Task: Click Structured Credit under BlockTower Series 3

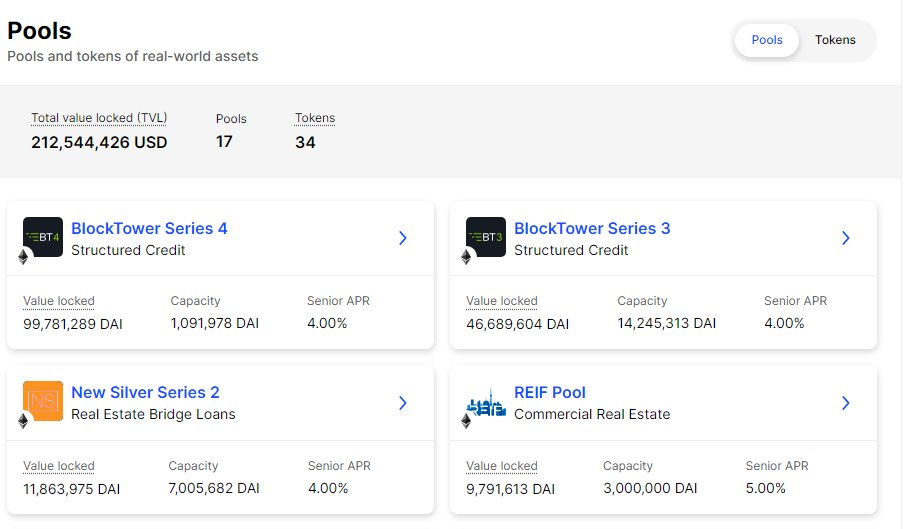Action: [x=571, y=250]
